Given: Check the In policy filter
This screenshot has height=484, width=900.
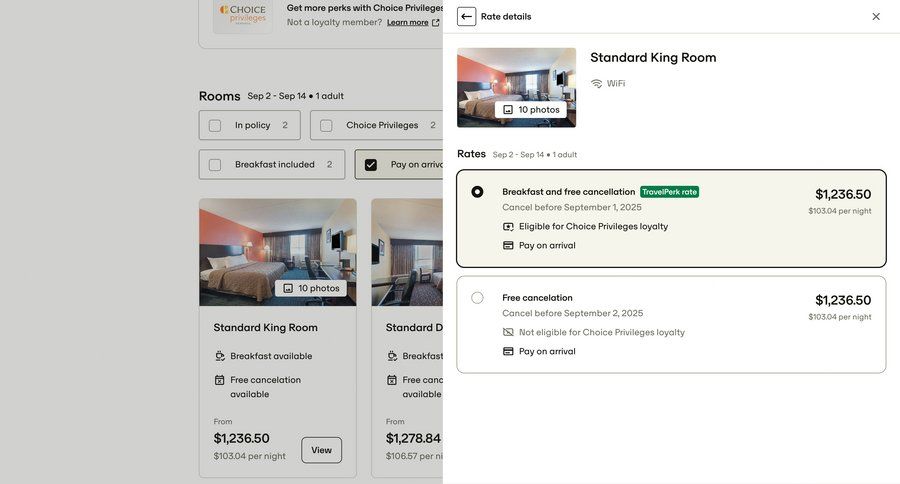Looking at the screenshot, I should click(x=215, y=126).
